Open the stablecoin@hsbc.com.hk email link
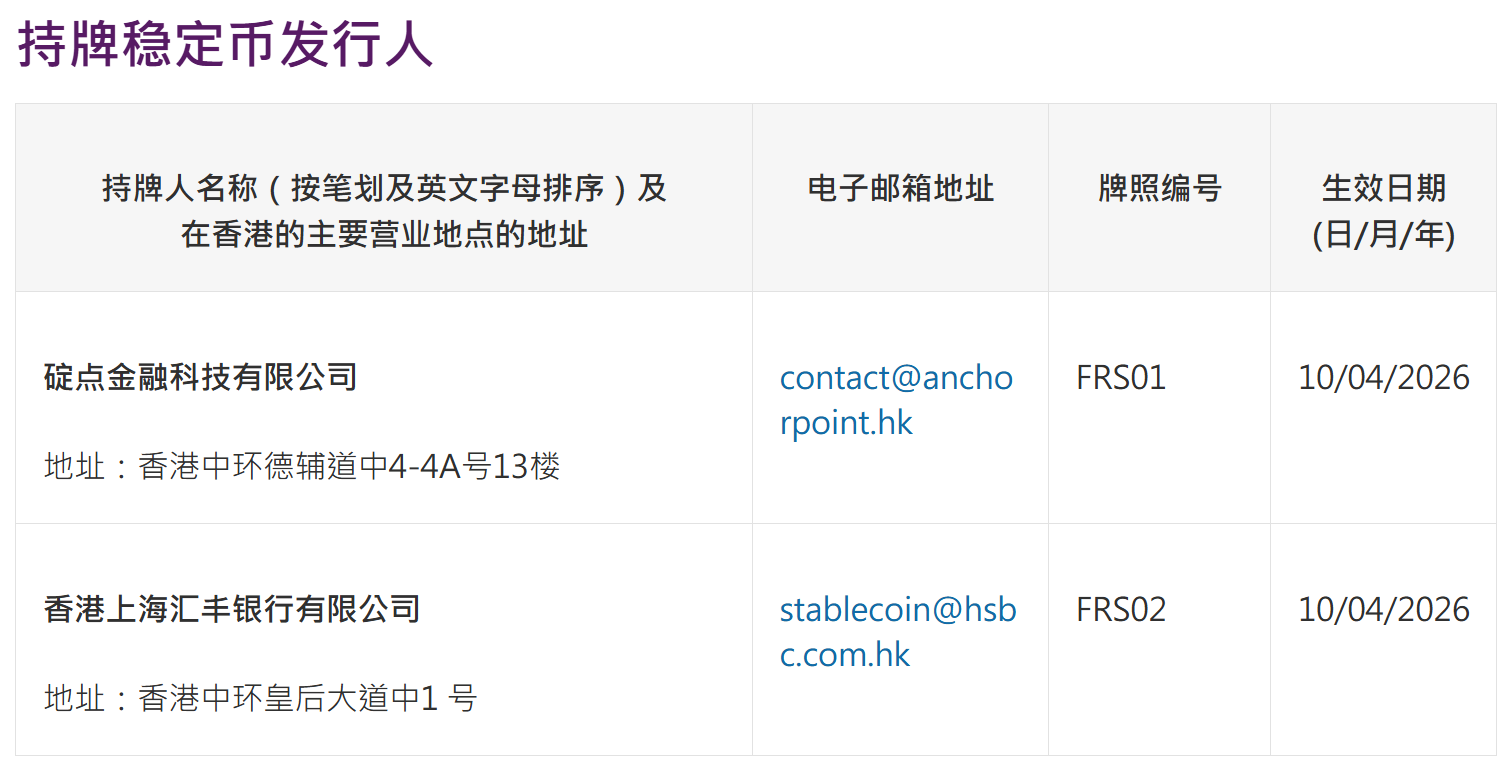The height and width of the screenshot is (770, 1510). (897, 631)
